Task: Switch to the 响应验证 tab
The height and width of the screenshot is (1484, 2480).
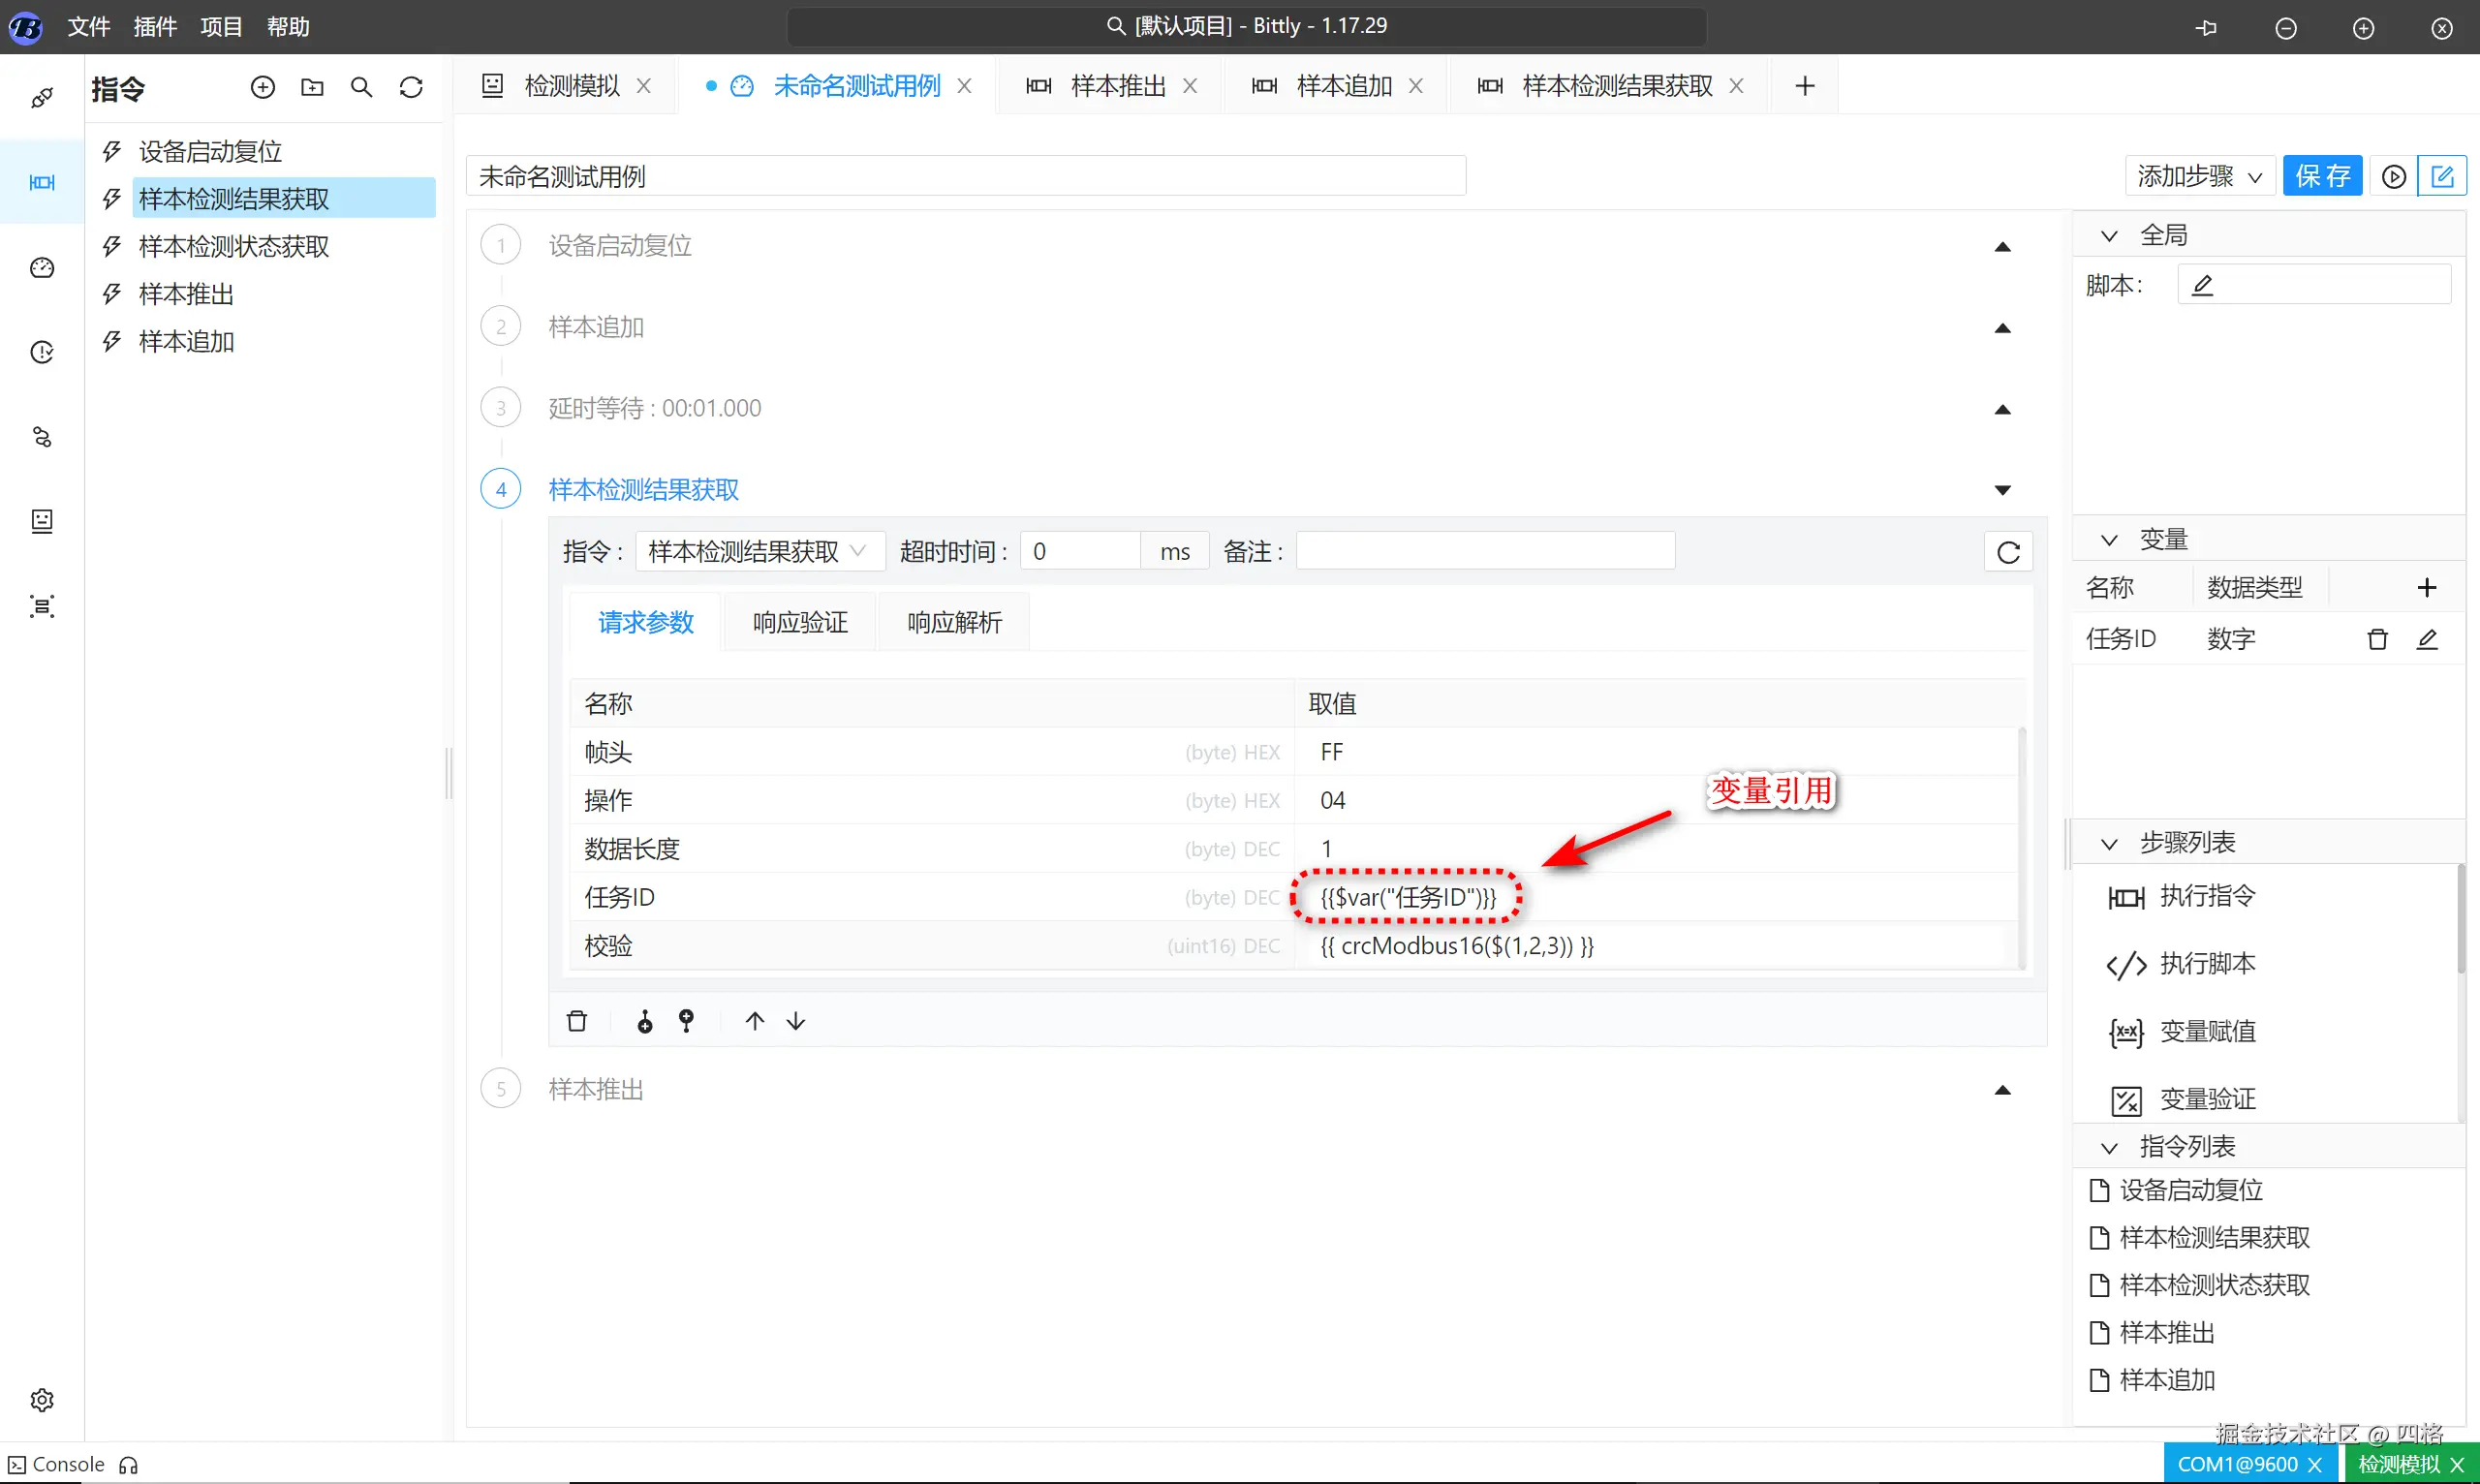Action: pyautogui.click(x=800, y=623)
